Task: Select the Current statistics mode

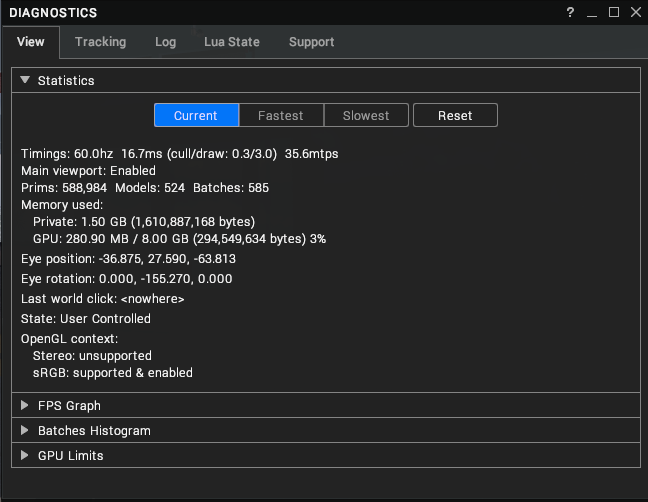Action: pos(196,115)
